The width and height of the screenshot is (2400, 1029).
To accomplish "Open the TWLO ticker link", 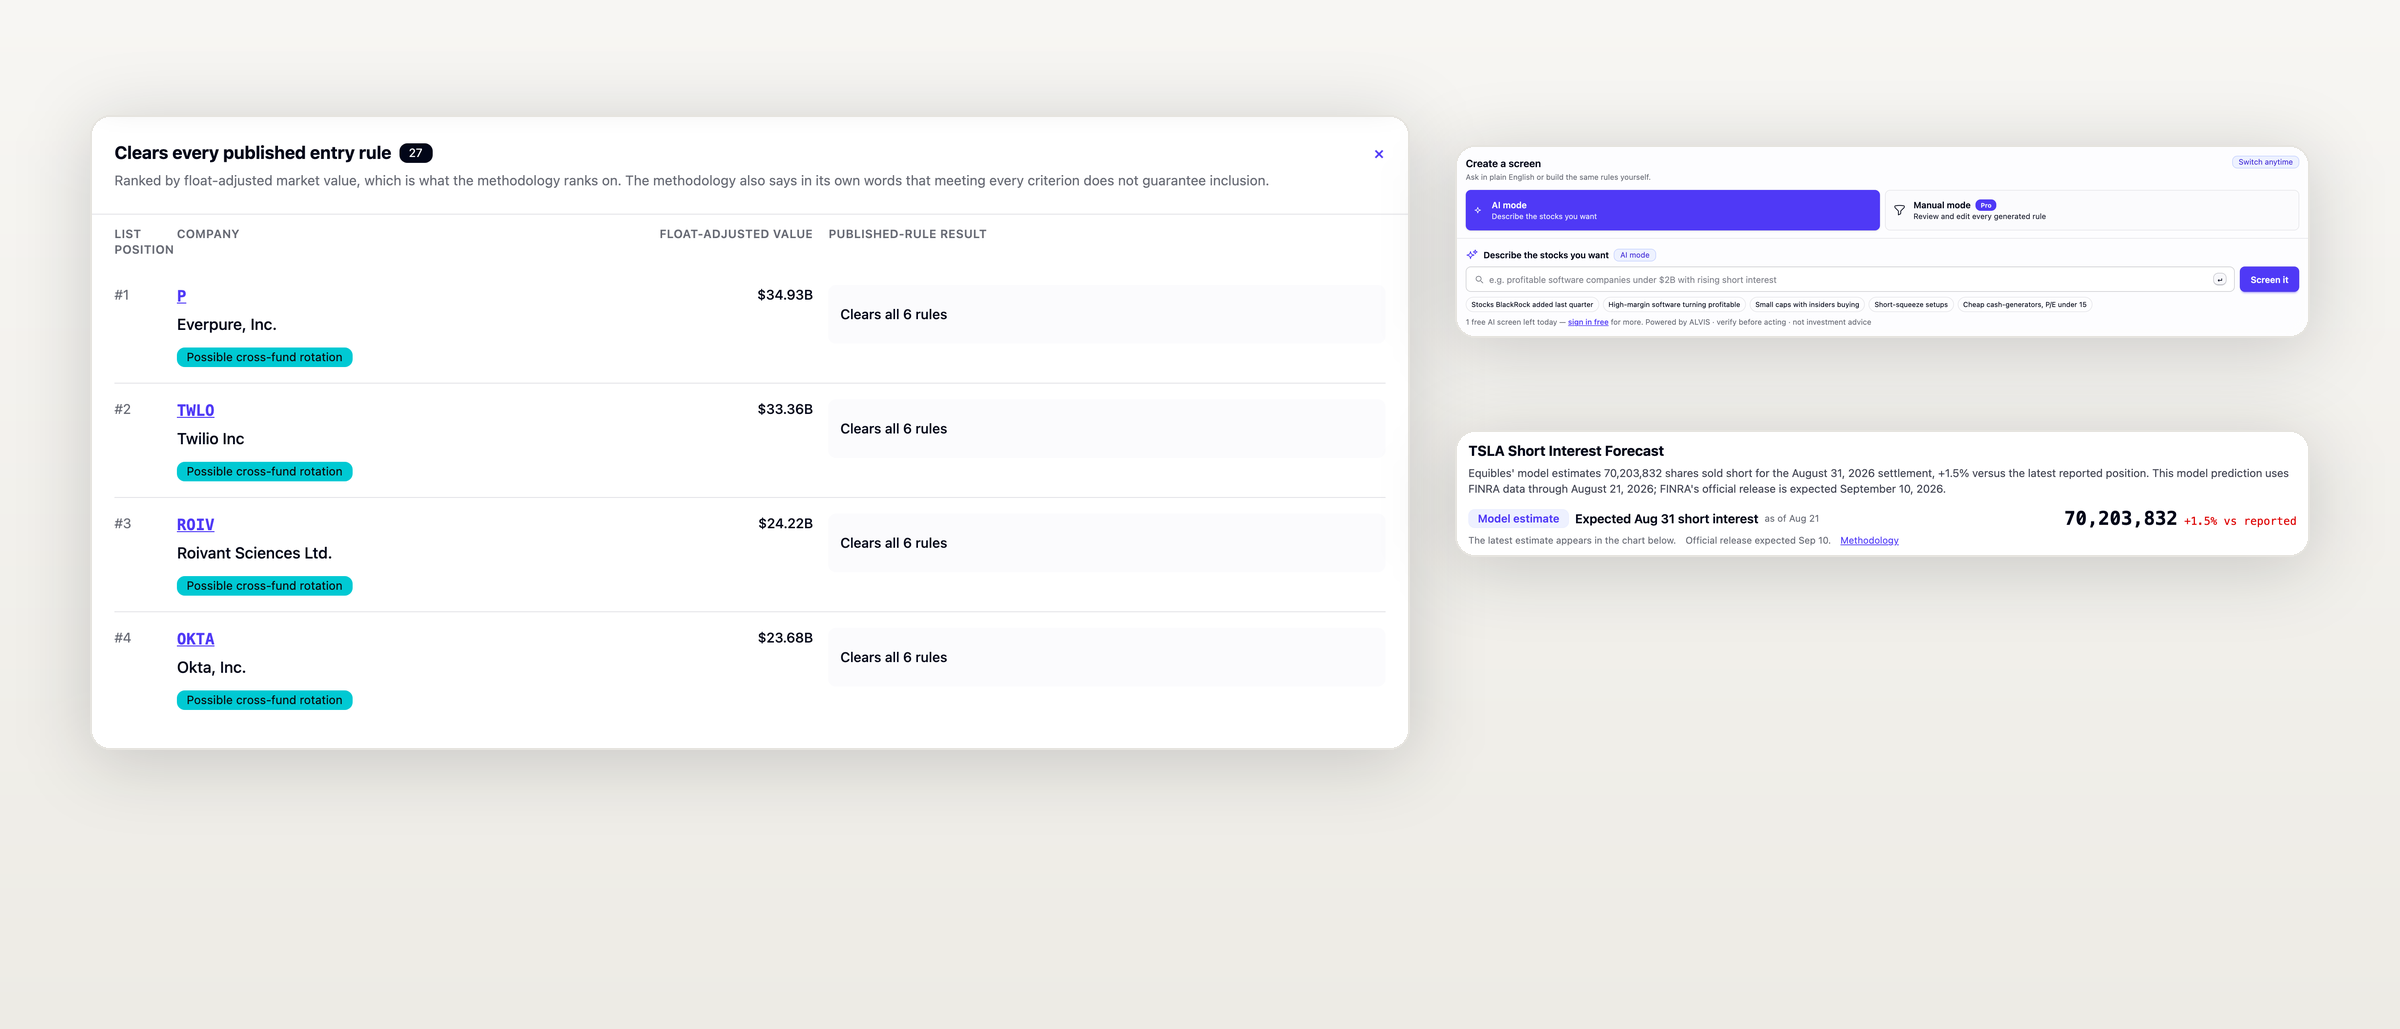I will tap(196, 410).
